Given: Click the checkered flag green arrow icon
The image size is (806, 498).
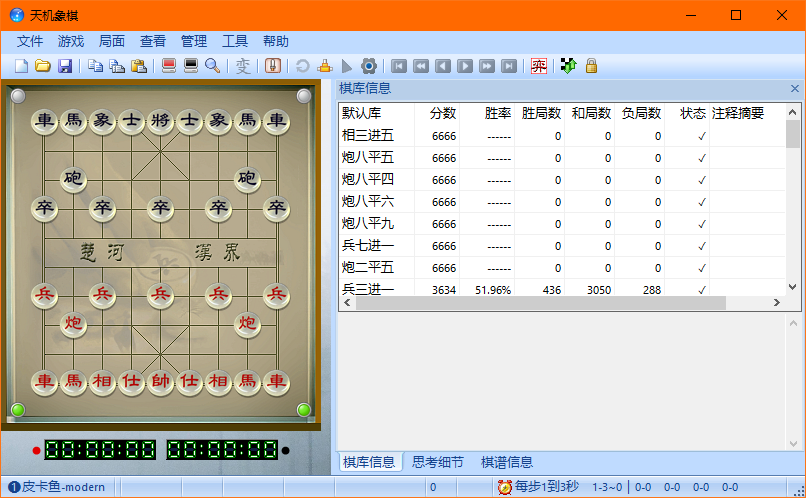Looking at the screenshot, I should tap(569, 66).
